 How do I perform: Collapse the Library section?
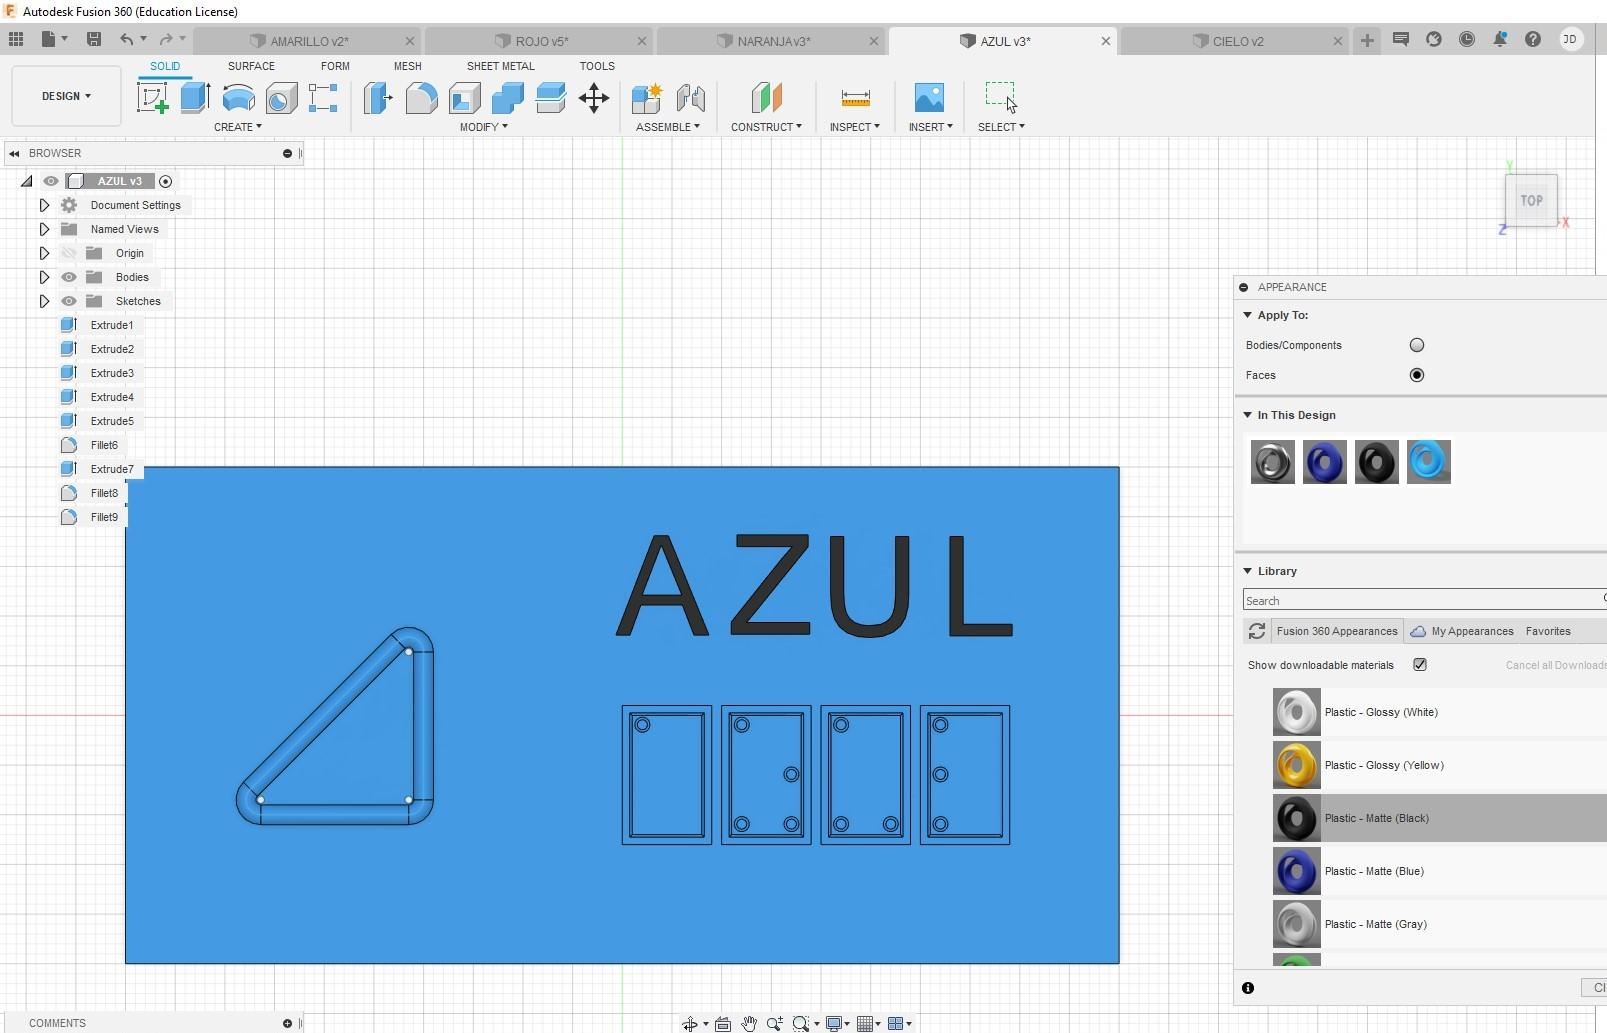point(1248,571)
